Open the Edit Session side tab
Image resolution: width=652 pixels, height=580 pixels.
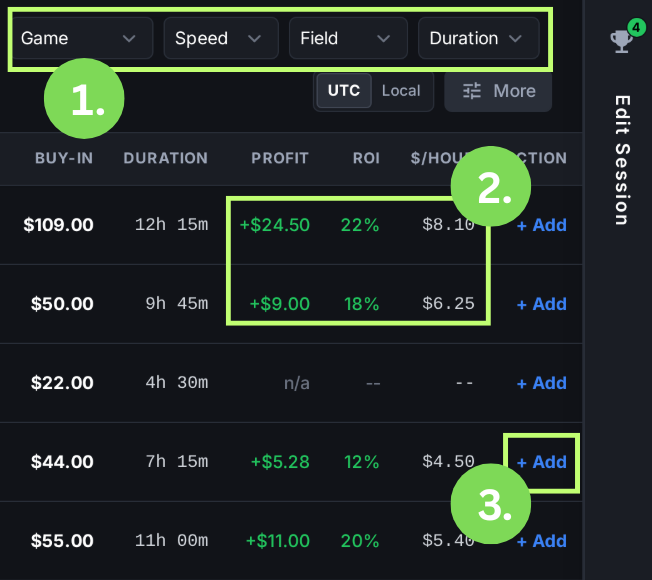[x=621, y=160]
